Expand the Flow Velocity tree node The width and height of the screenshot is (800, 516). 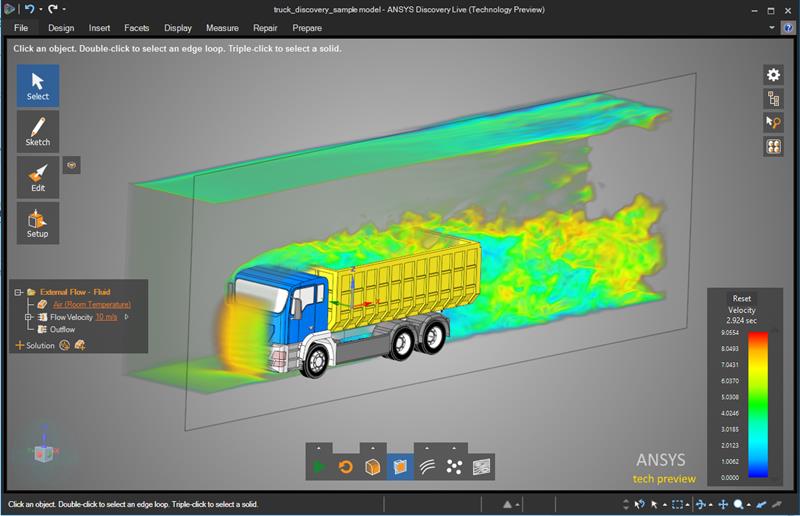tap(29, 317)
